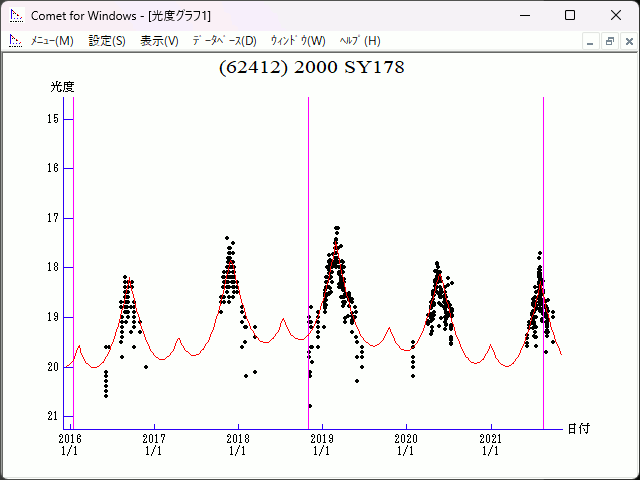
Task: Click the 光度 magnitude axis label
Action: [63, 87]
